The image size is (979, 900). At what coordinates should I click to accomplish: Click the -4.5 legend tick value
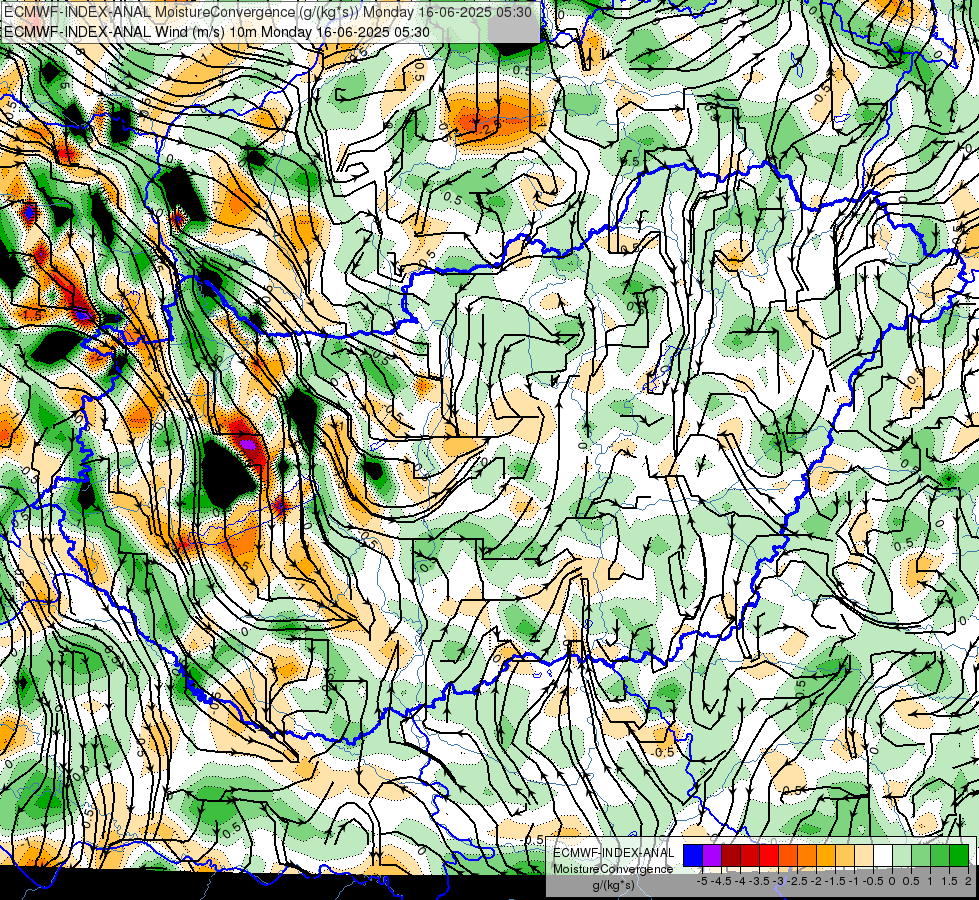pos(721,881)
